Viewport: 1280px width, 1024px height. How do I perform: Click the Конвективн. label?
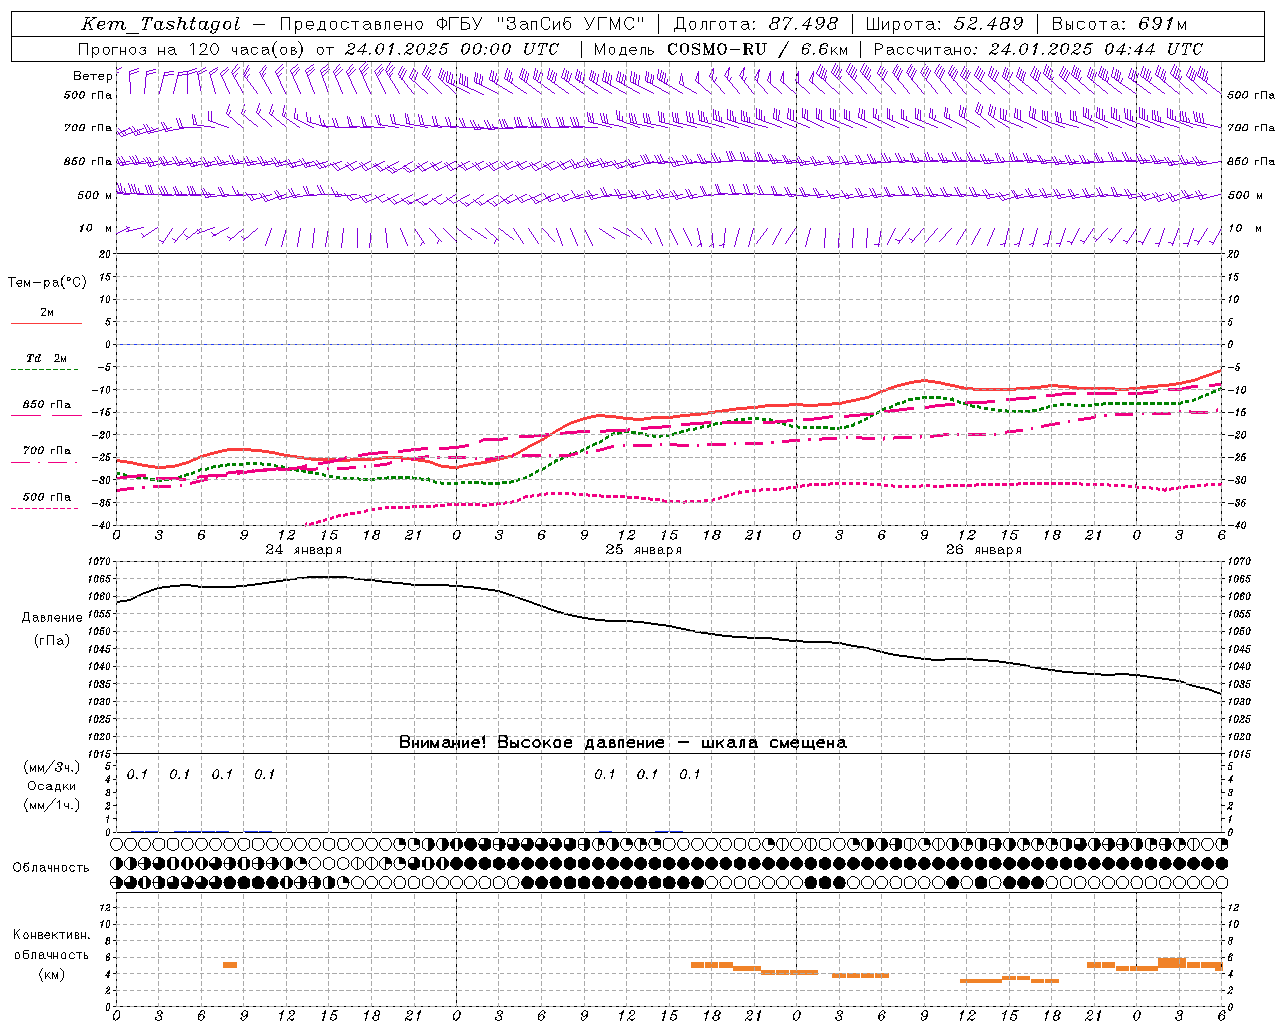[x=51, y=936]
